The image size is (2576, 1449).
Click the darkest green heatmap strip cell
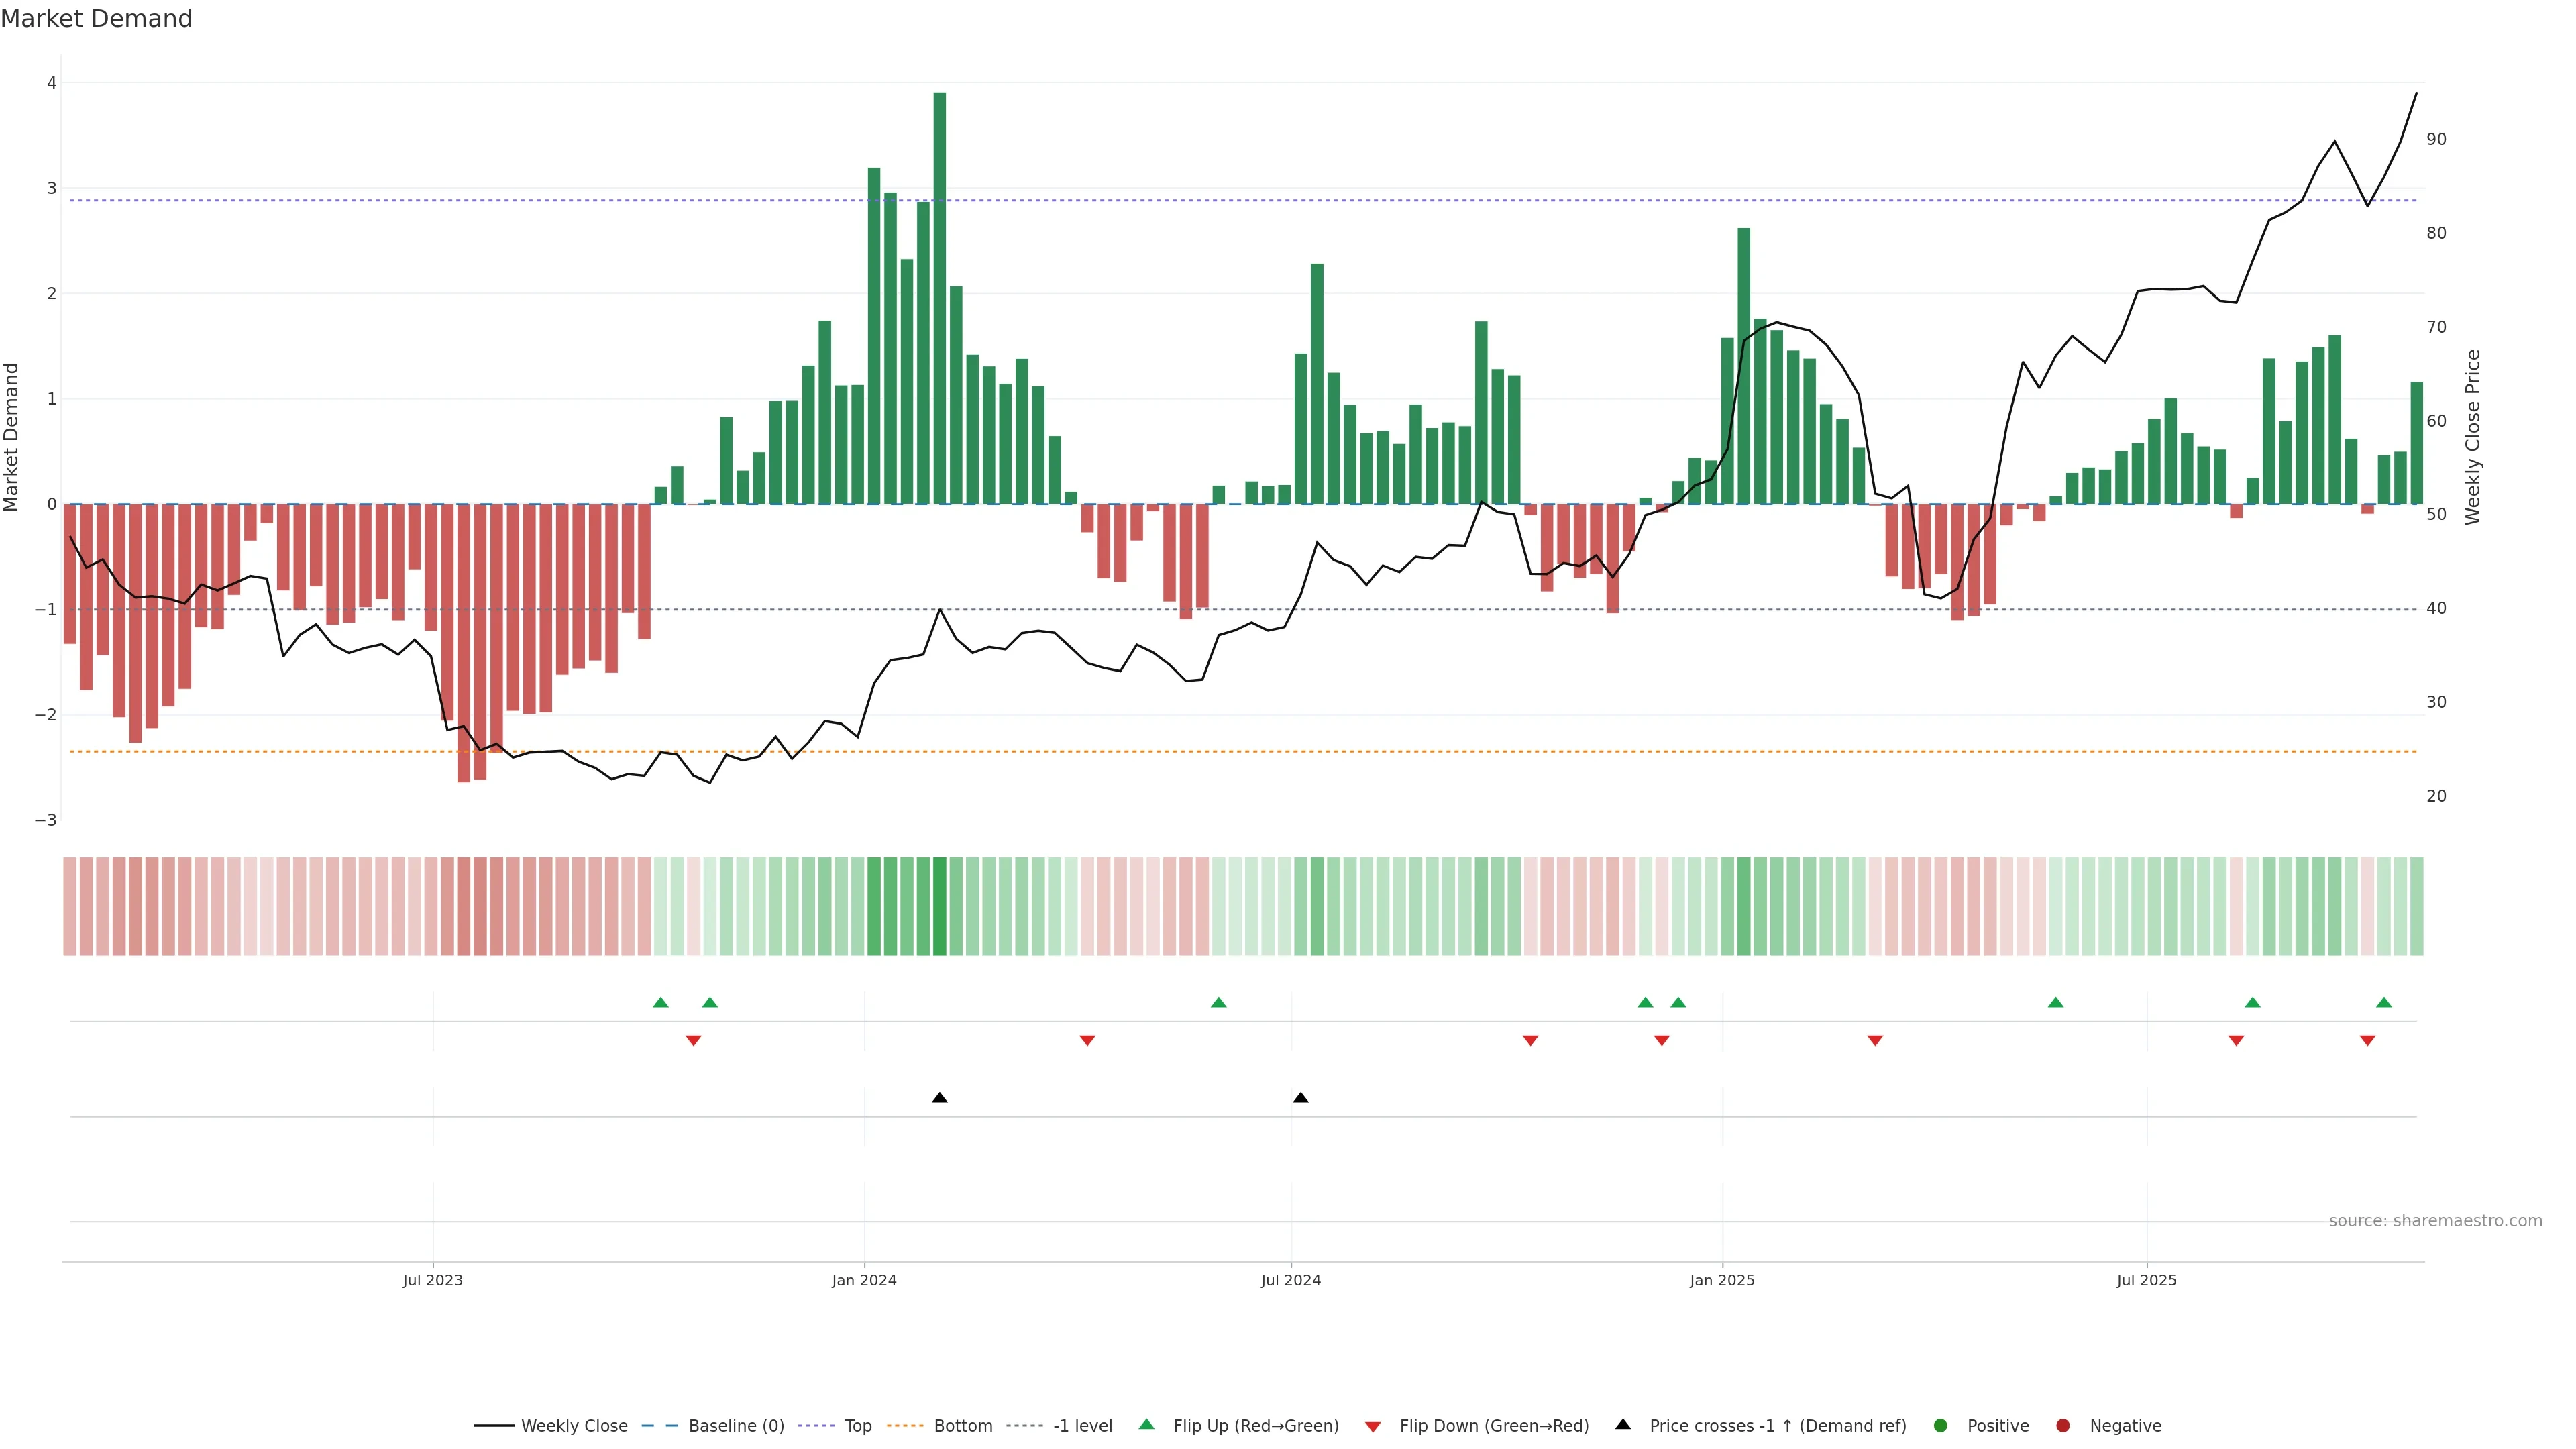[x=939, y=906]
